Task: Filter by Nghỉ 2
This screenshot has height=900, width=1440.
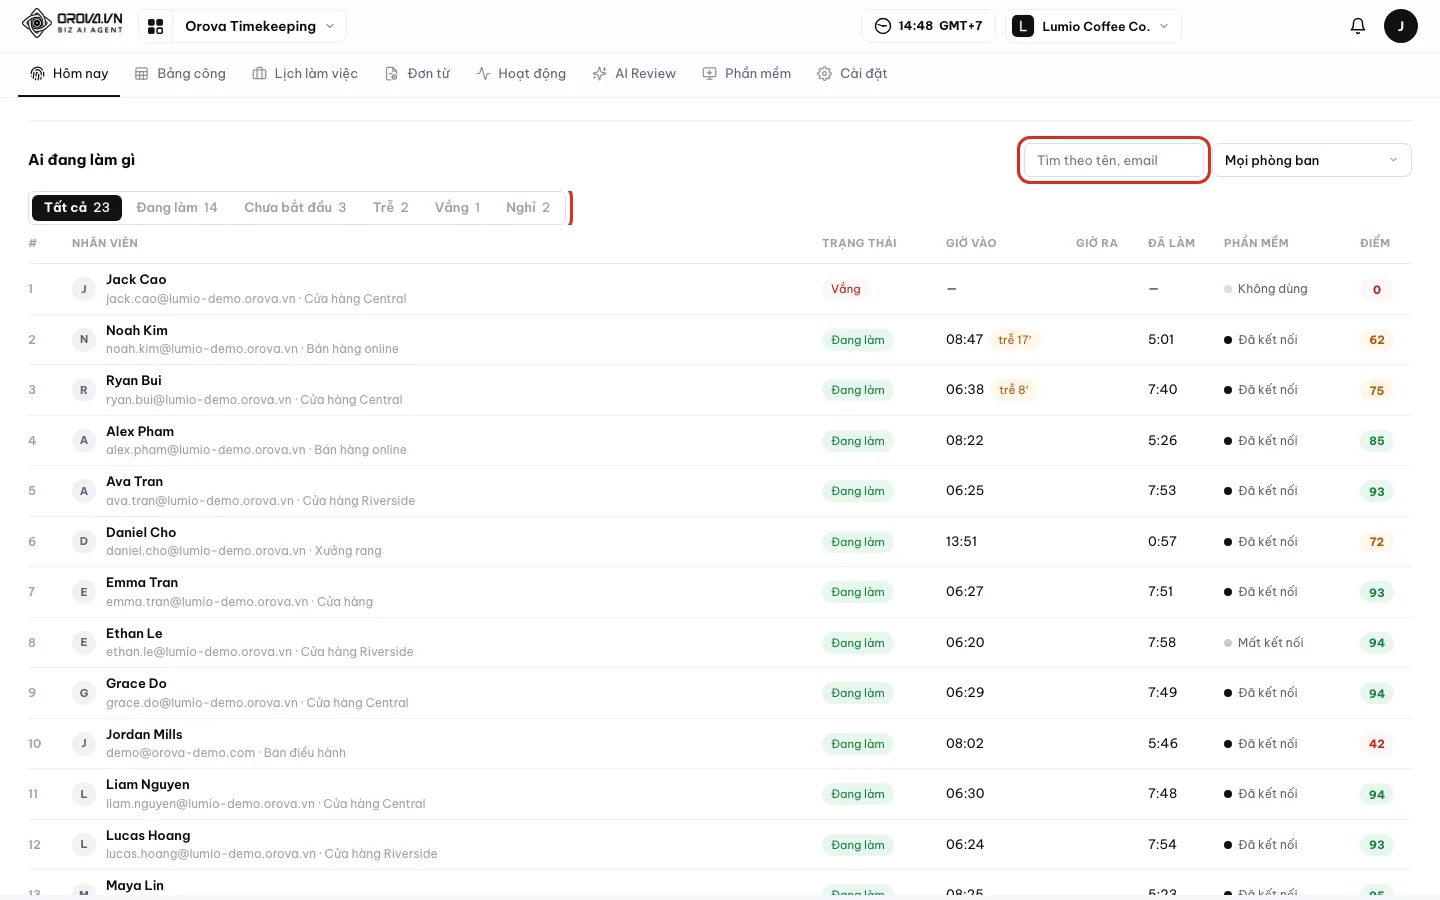Action: point(528,208)
